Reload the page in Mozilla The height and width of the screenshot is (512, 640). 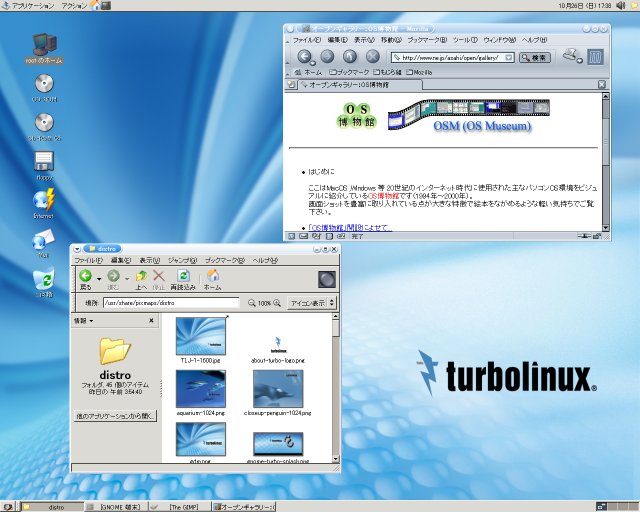click(350, 56)
